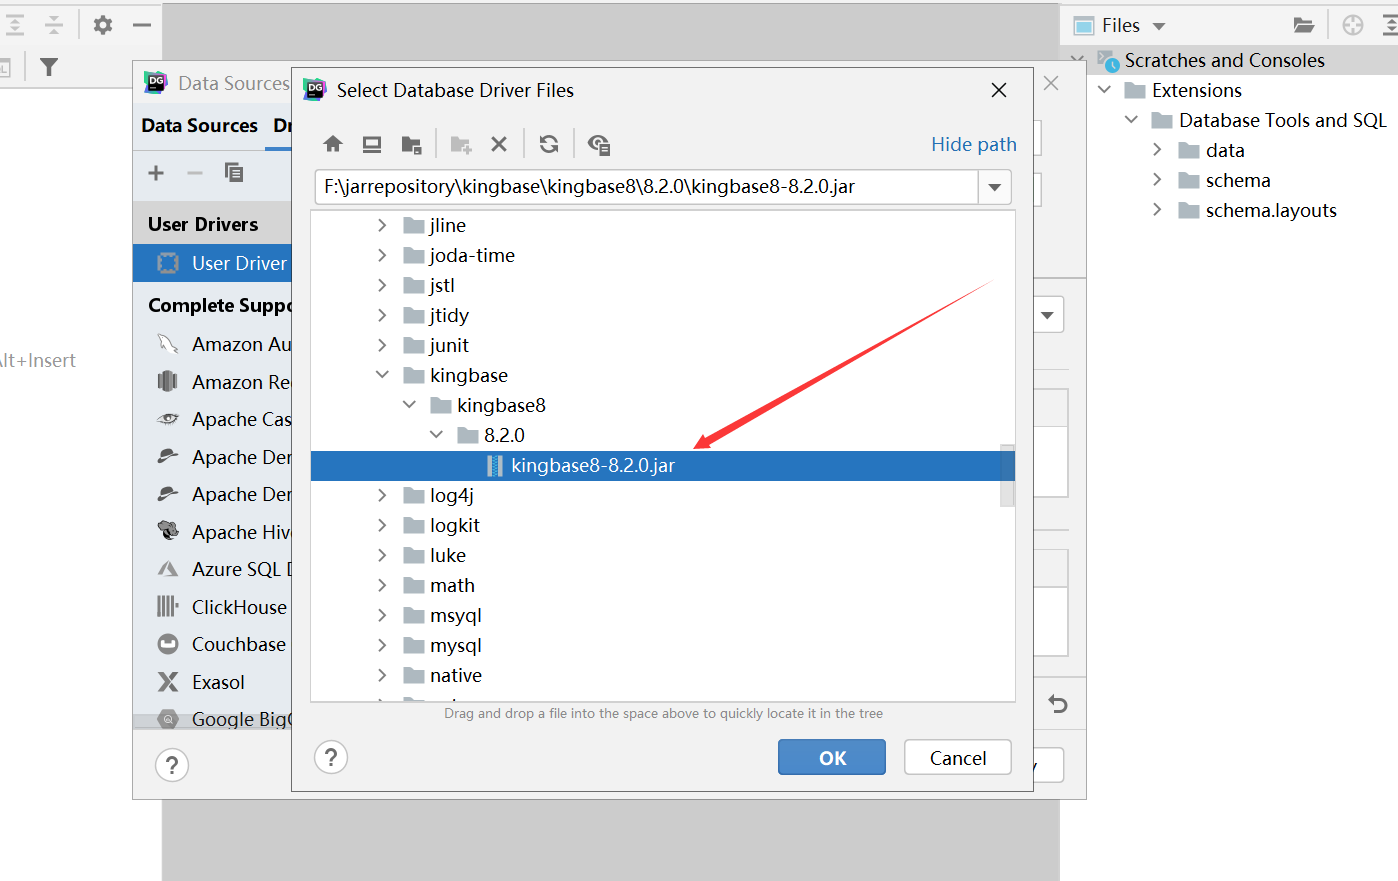Open settings gear in left tool window
The image size is (1398, 881).
[103, 25]
